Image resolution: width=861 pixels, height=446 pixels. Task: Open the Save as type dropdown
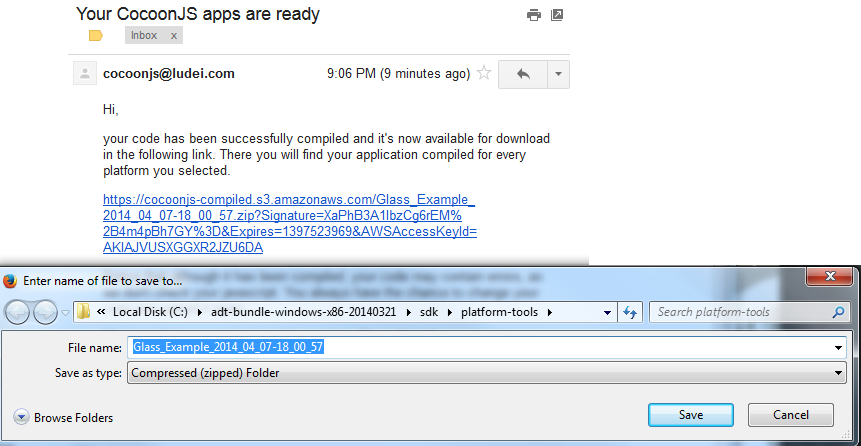tap(838, 373)
